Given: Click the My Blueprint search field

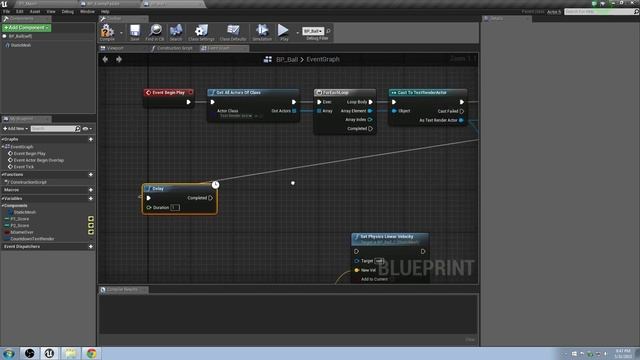Looking at the screenshot, I should pos(53,129).
